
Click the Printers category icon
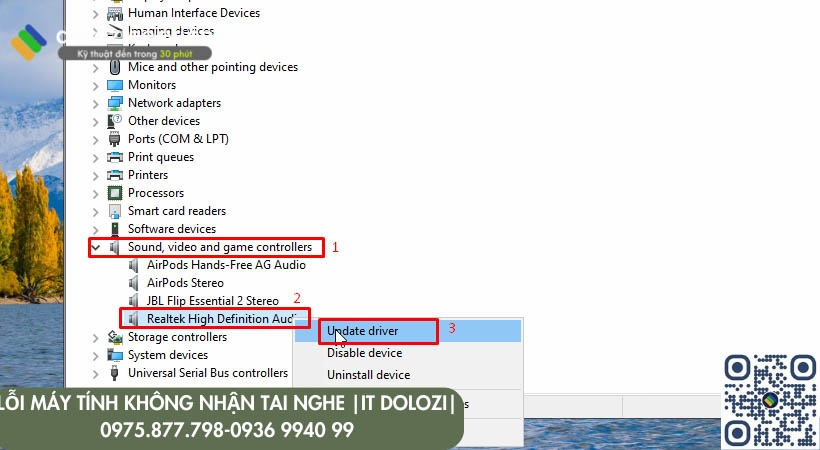(115, 175)
